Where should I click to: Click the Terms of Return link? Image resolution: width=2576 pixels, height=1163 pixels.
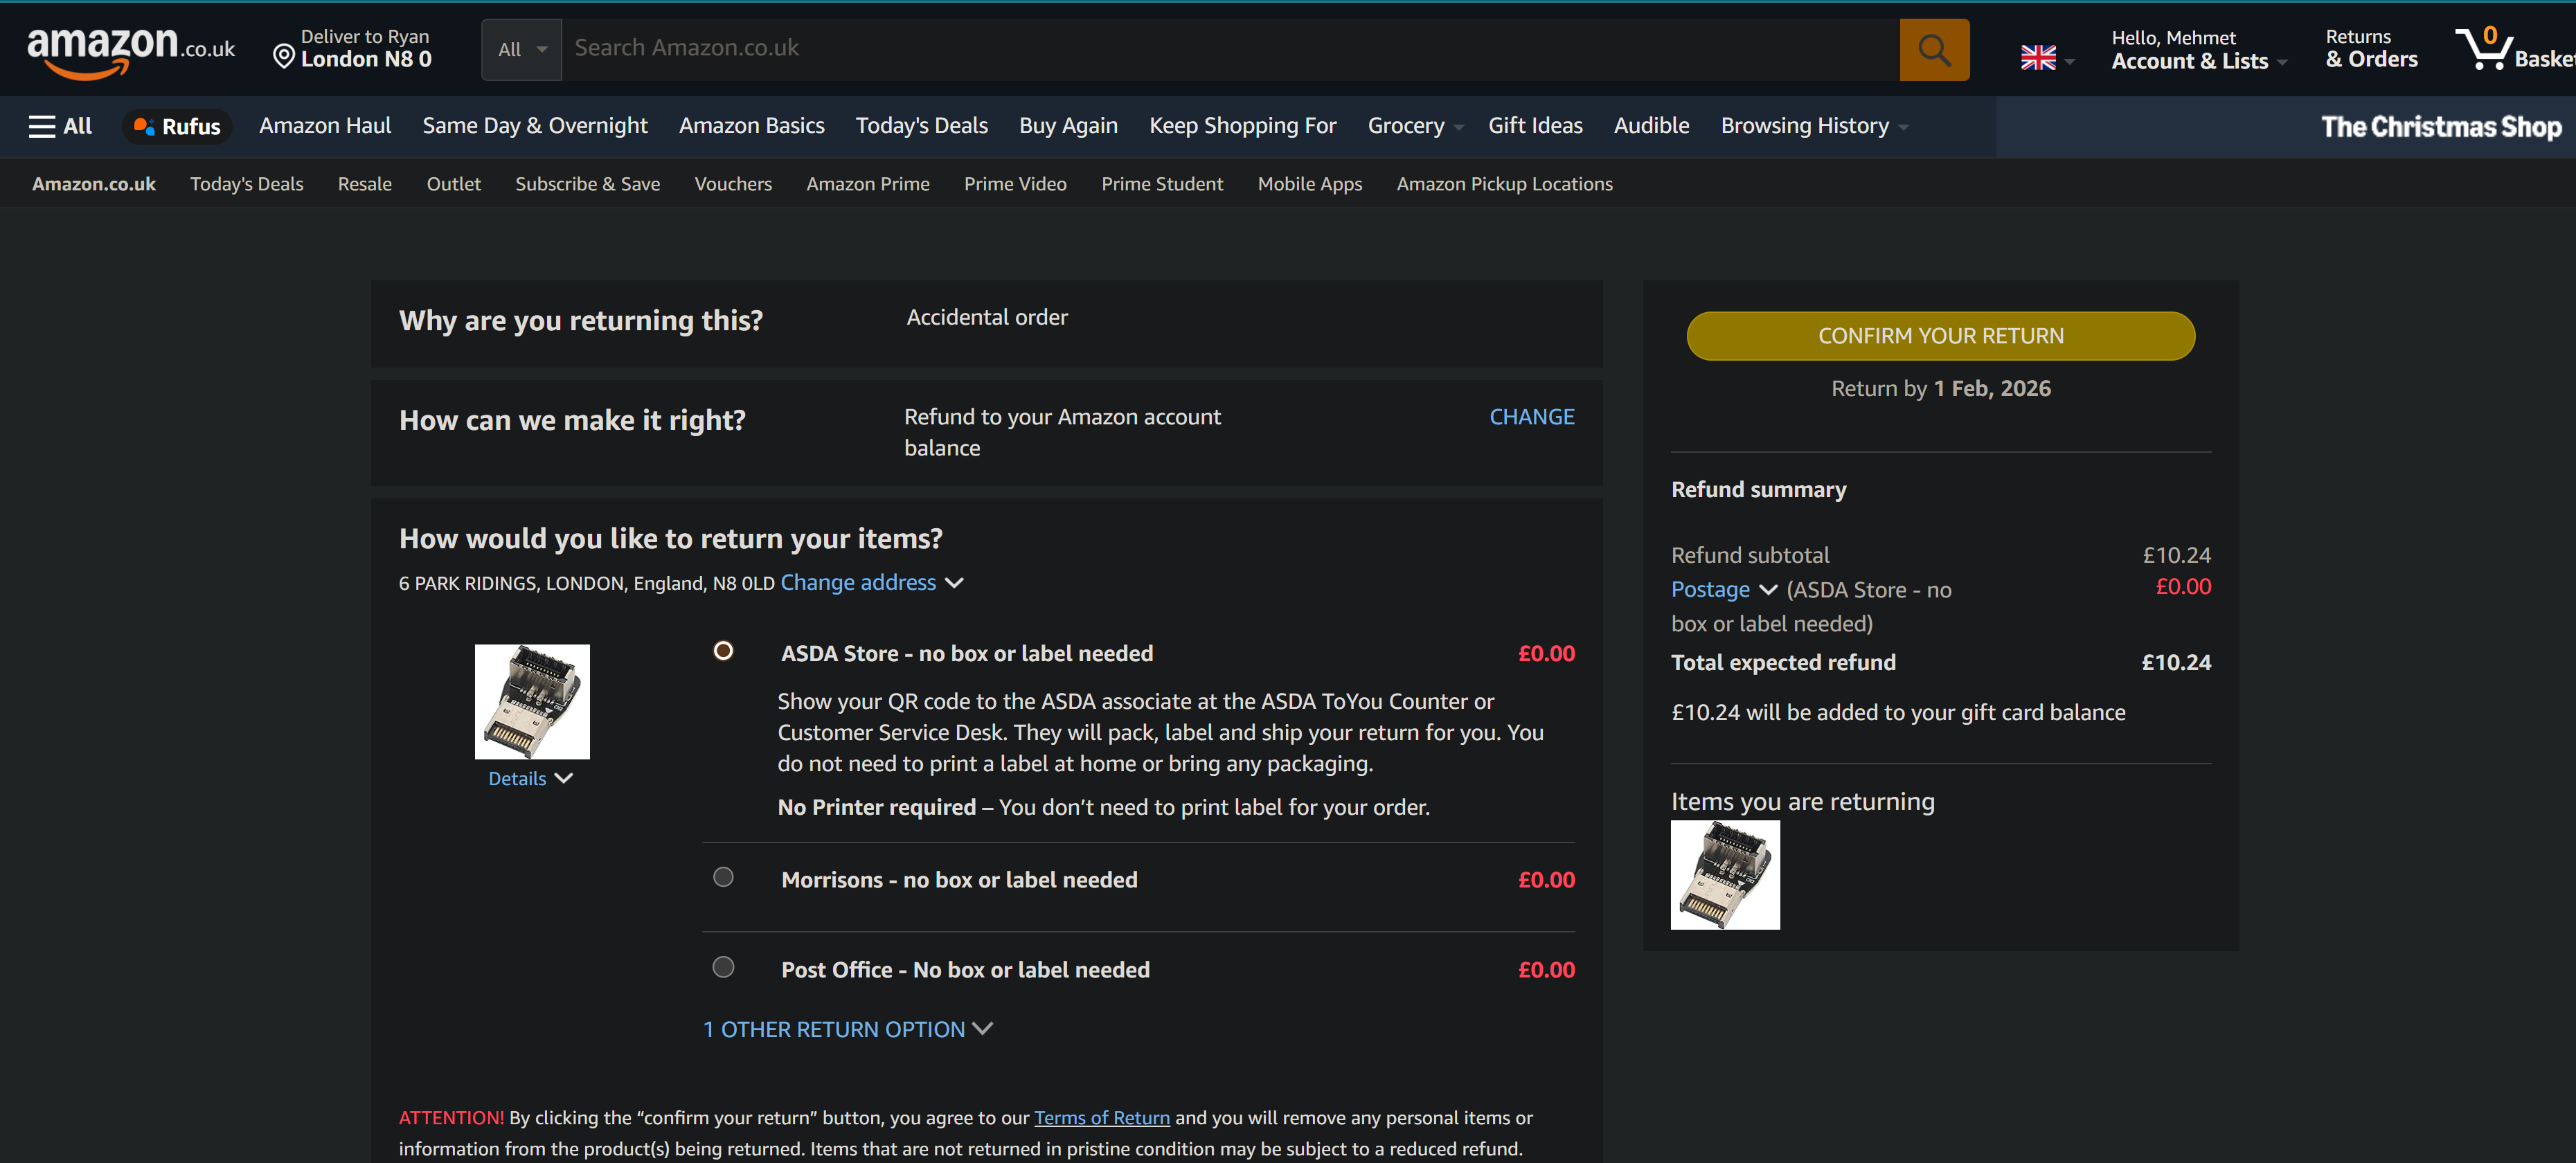[x=1101, y=1118]
